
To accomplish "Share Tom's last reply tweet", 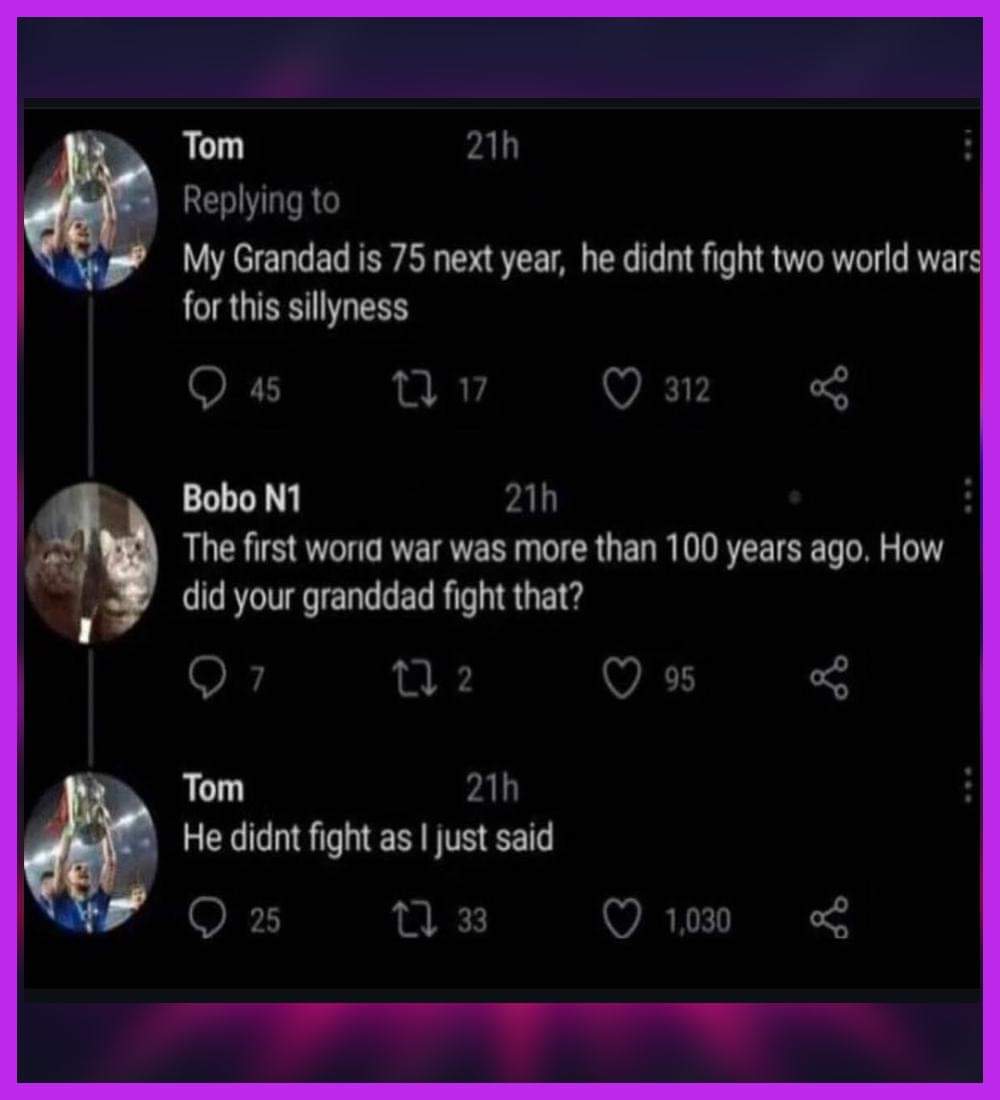I will pyautogui.click(x=829, y=920).
